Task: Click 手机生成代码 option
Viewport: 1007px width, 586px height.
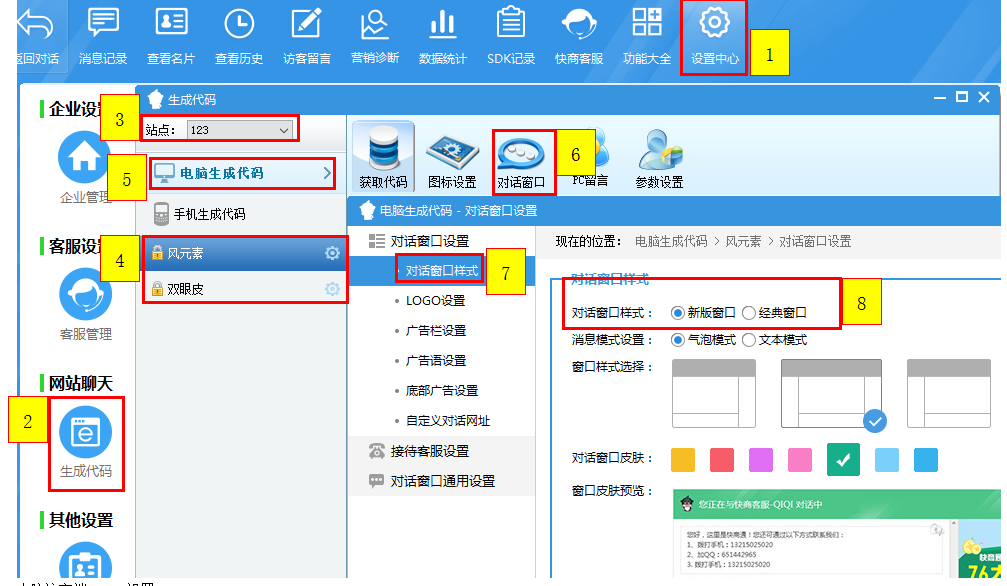Action: tap(209, 214)
